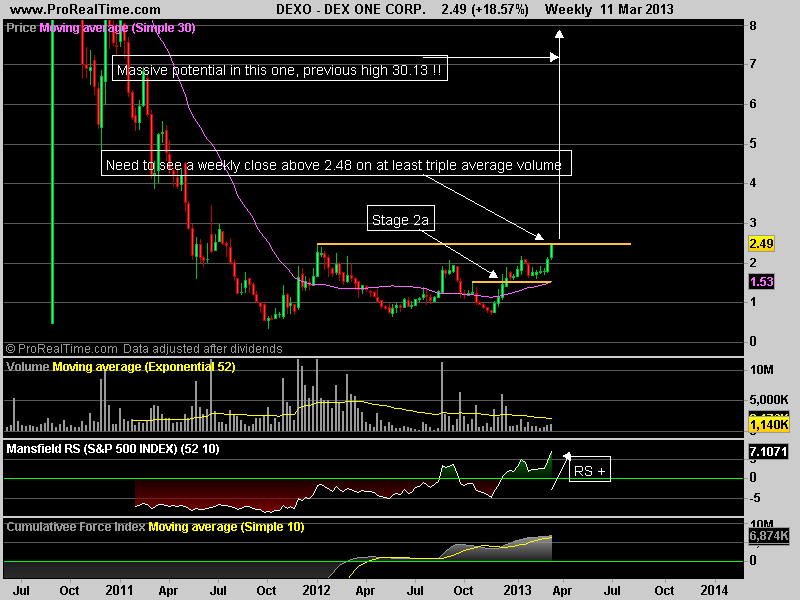Click the 7.1071 relative strength value tag

coord(768,452)
